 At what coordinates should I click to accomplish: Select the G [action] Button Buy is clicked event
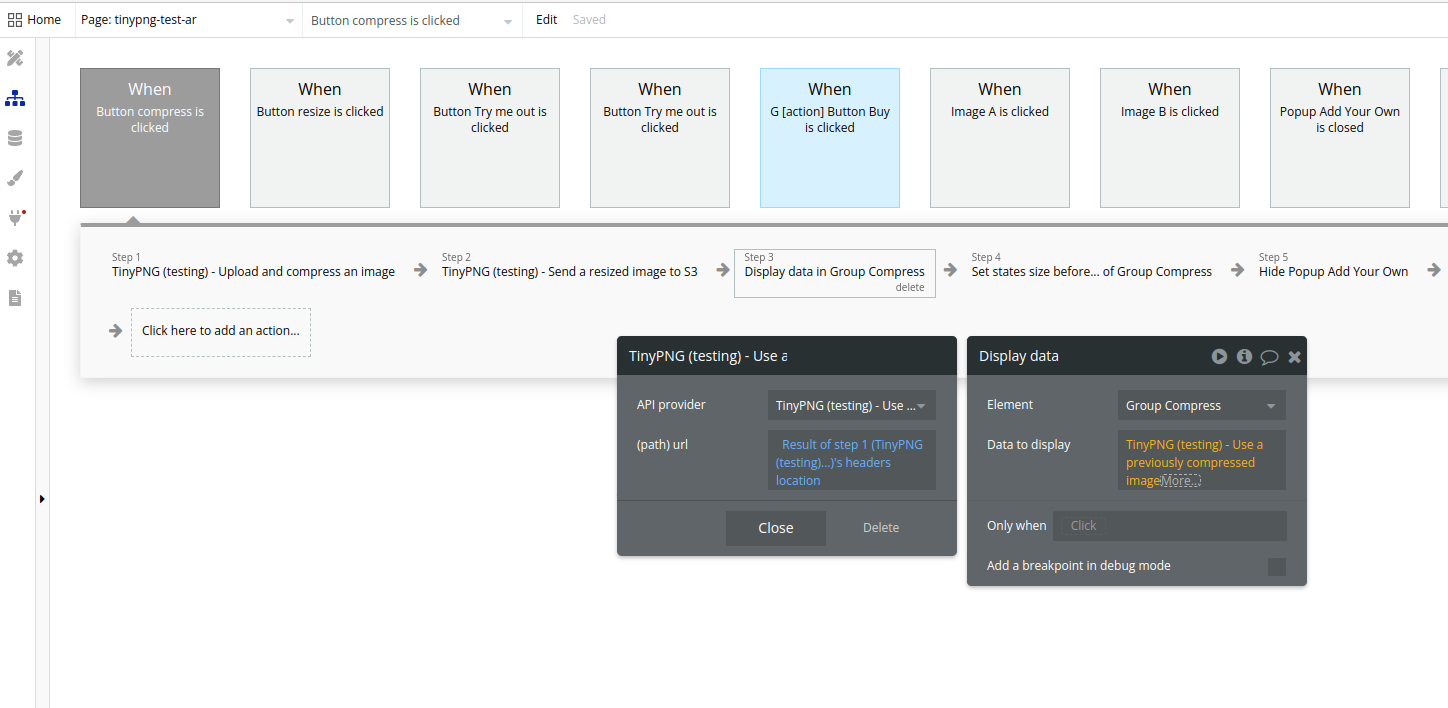pos(830,138)
